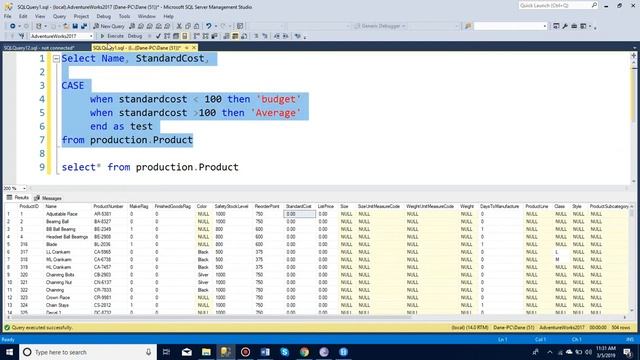
Task: Click the 'Adjustable Race' name cell
Action: click(x=62, y=214)
